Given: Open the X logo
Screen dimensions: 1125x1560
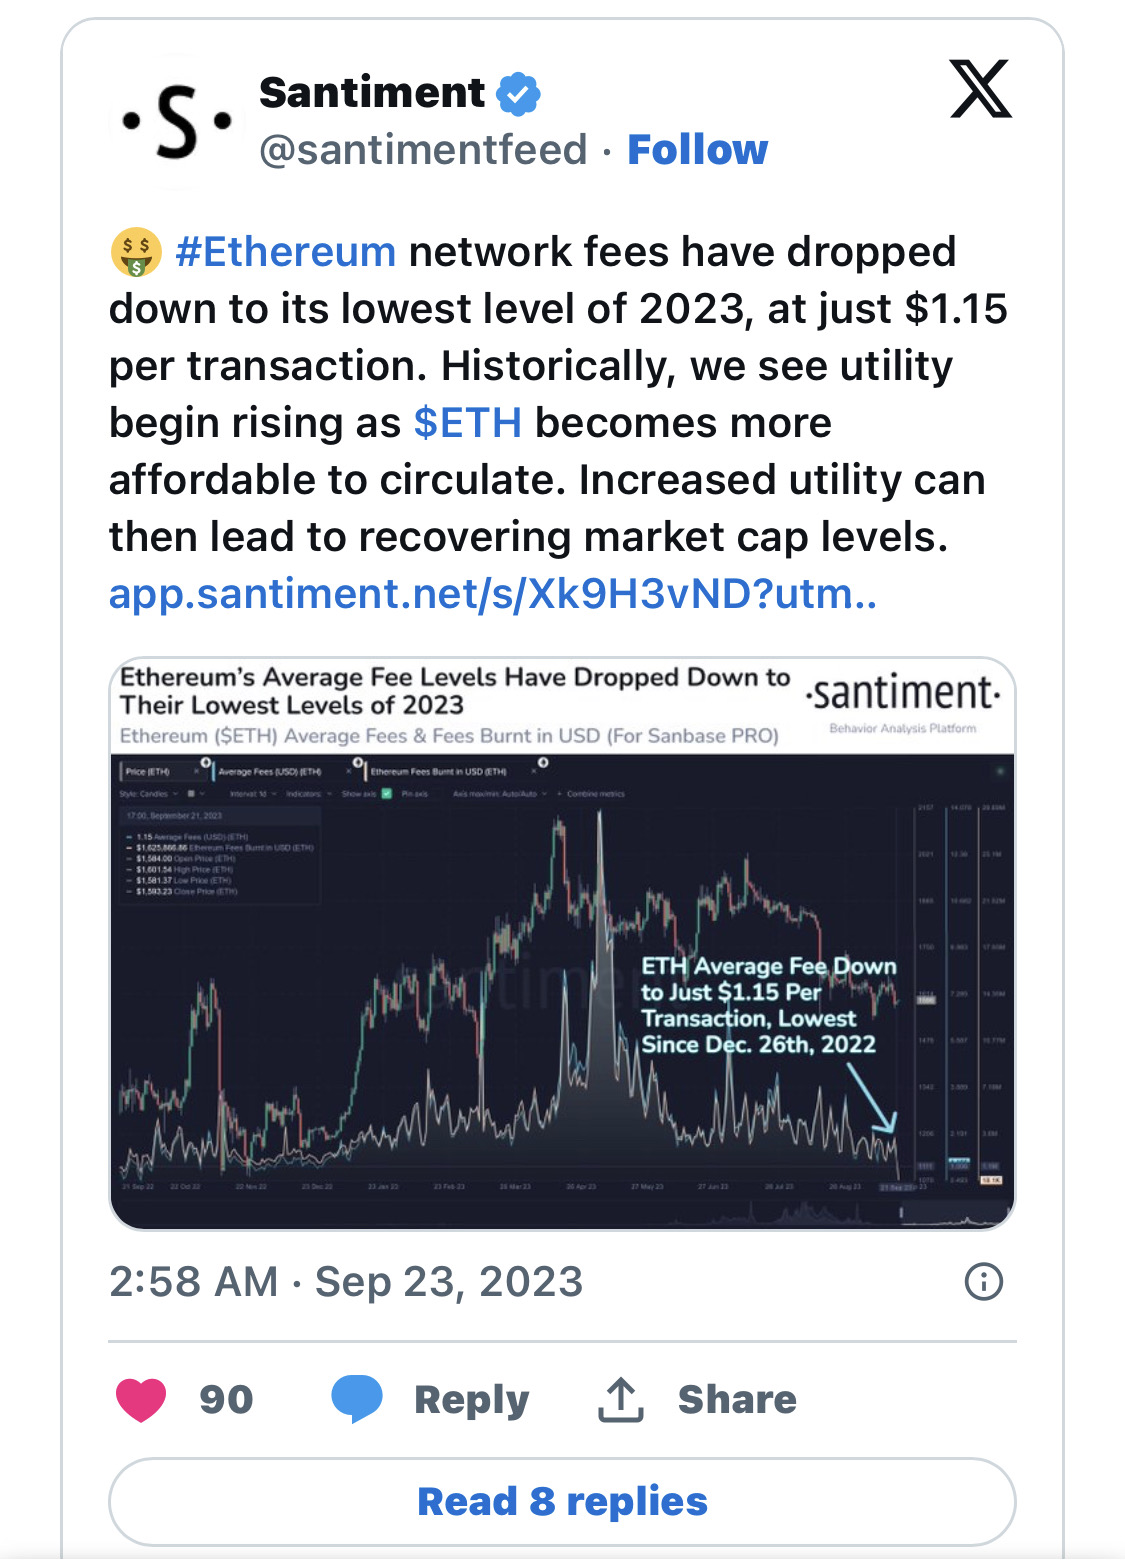Looking at the screenshot, I should 980,89.
